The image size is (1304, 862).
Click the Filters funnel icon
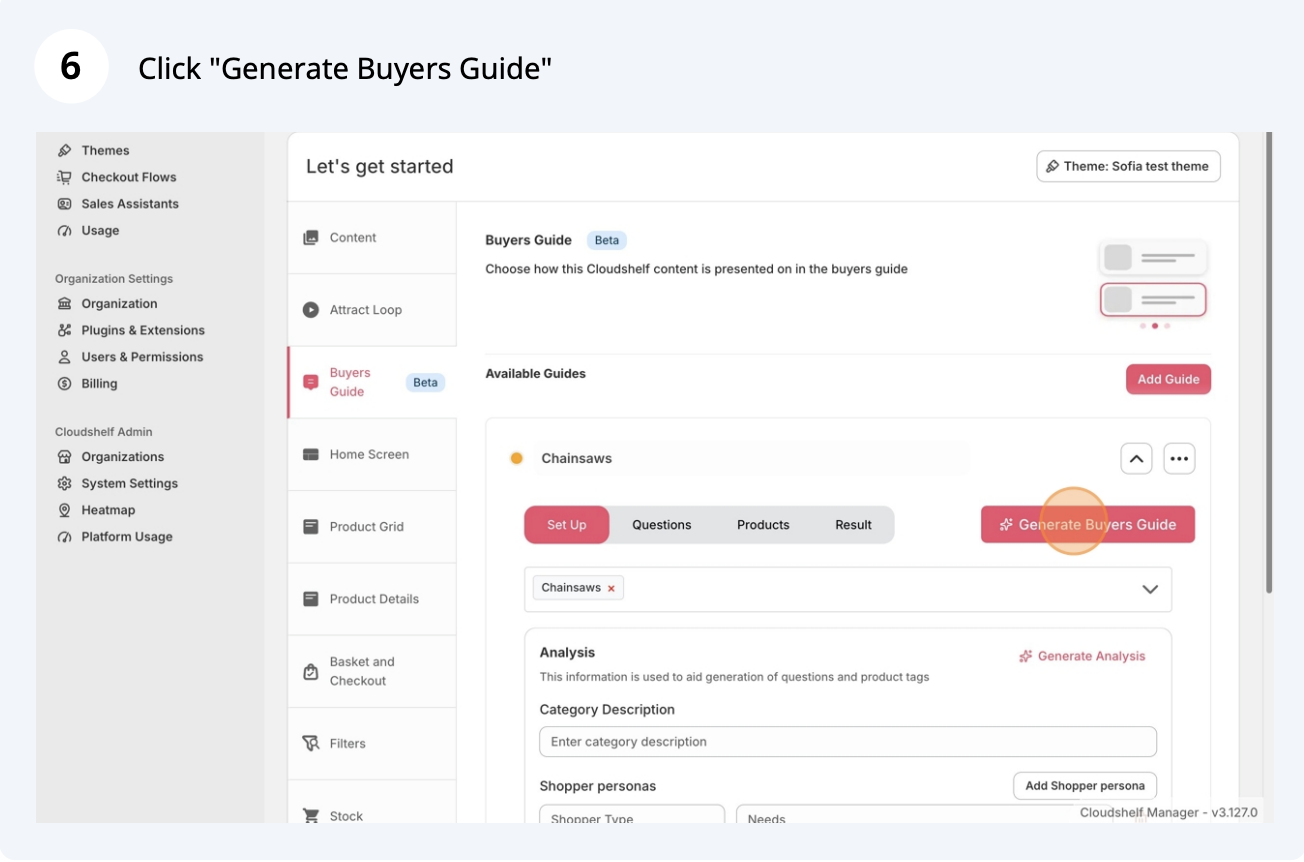(x=311, y=744)
